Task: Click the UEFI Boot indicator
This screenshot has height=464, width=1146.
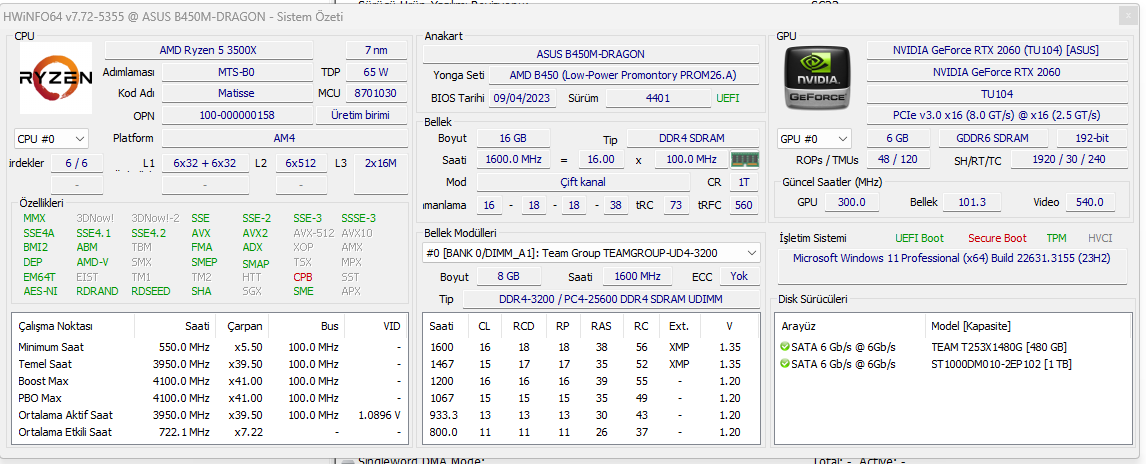Action: coord(919,238)
